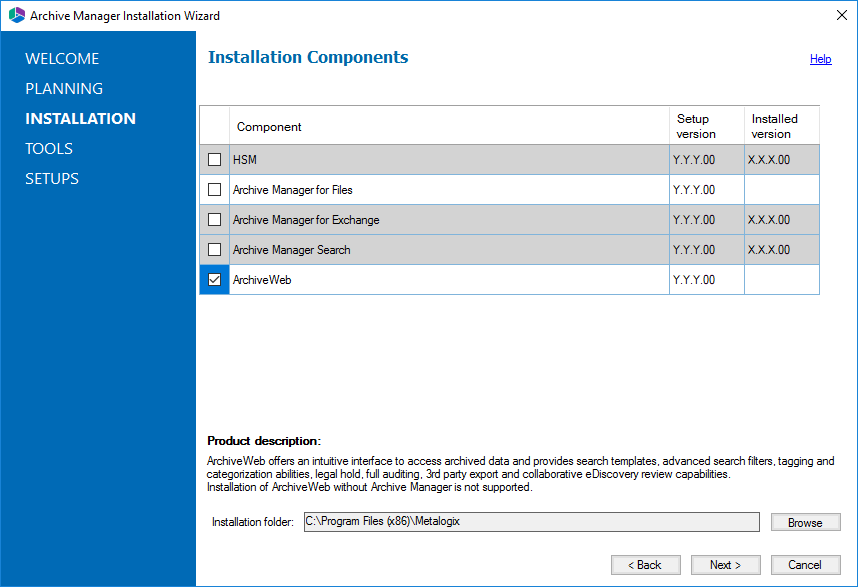Open the Help link
The image size is (858, 587).
pos(820,59)
